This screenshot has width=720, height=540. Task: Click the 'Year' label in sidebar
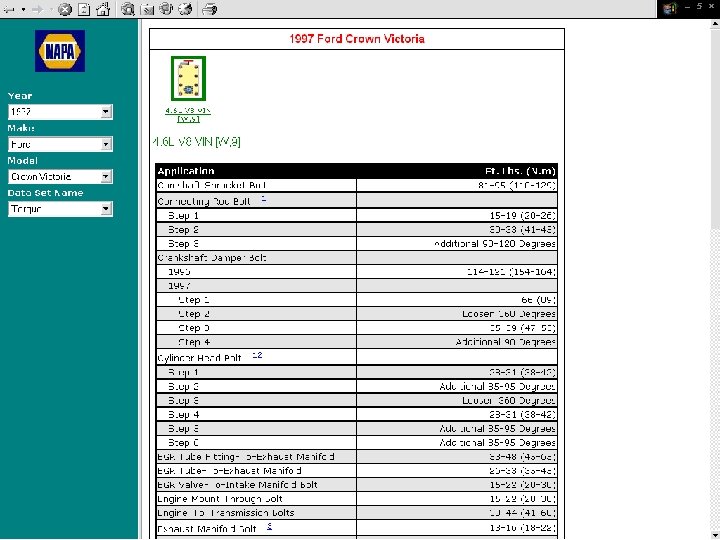(x=20, y=96)
